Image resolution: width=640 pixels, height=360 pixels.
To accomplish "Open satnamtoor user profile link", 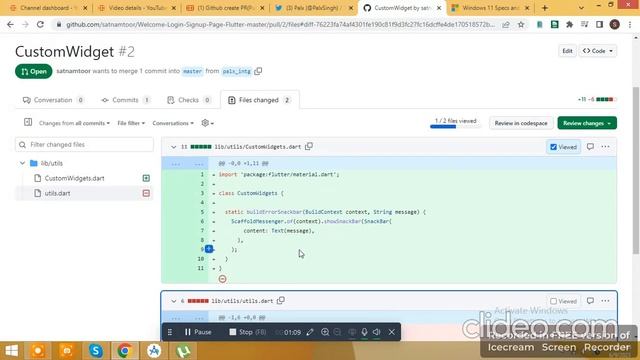I will [73, 71].
